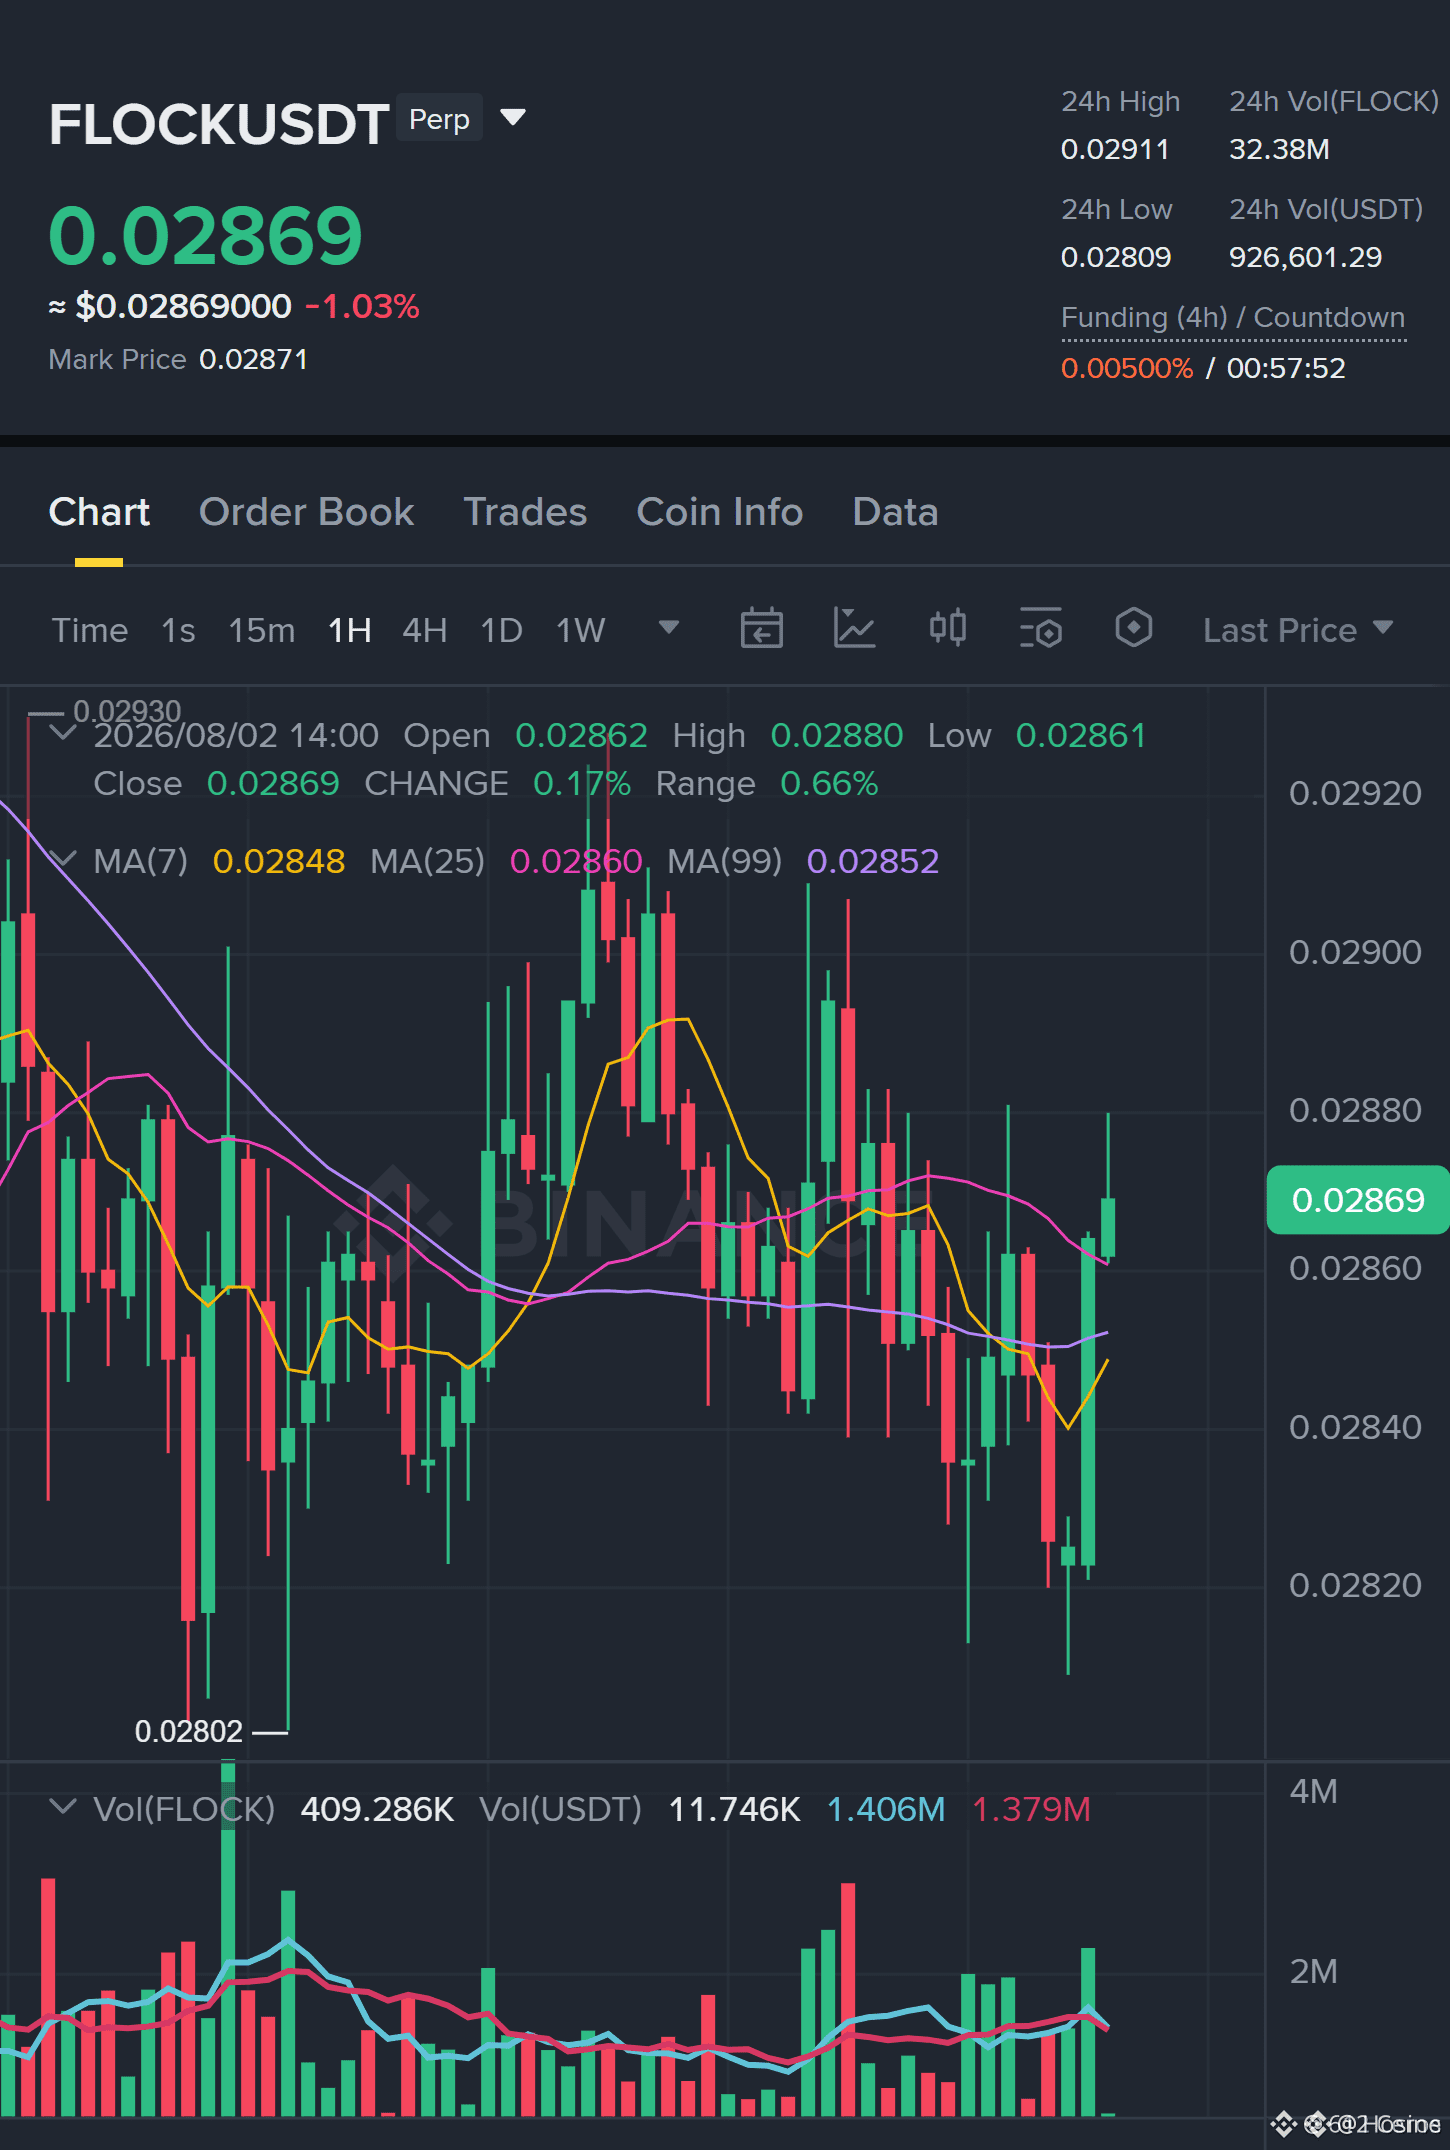Open the candlestick chart style icon
Viewport: 1450px width, 2150px height.
pos(948,628)
